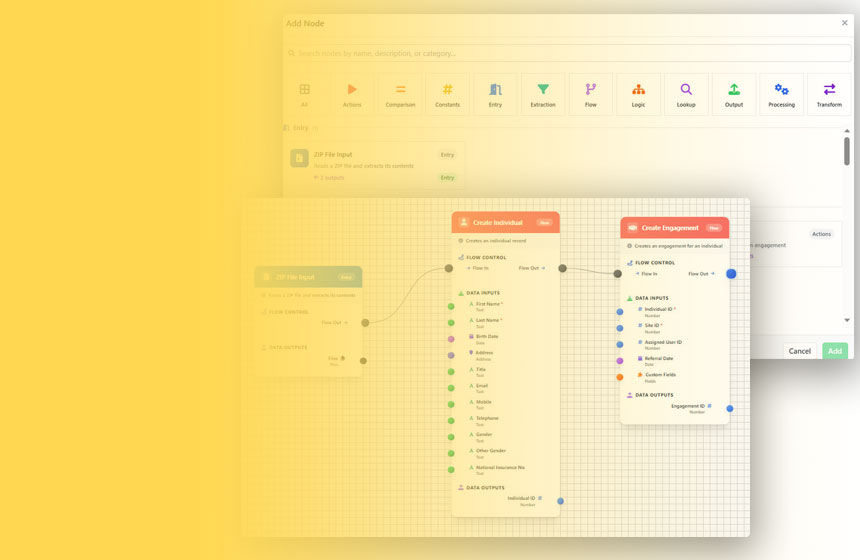860x560 pixels.
Task: Pick the Lookup magnifier category
Action: (x=686, y=94)
